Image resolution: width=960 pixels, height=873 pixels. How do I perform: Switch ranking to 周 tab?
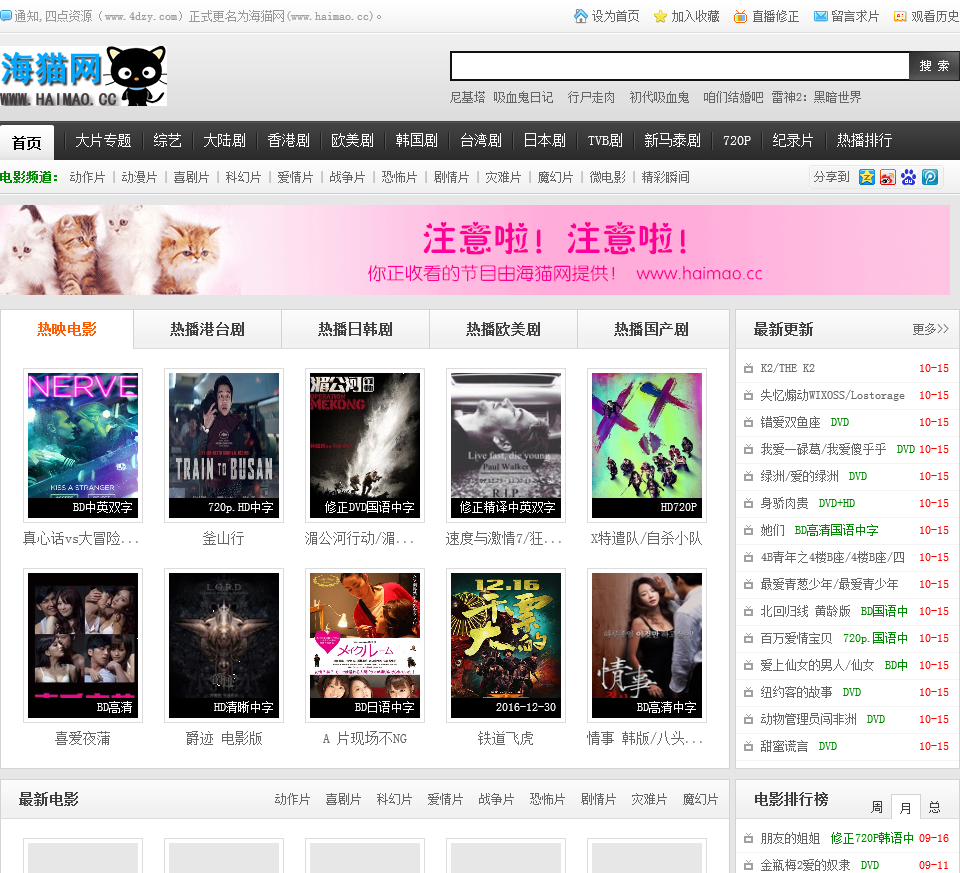tap(877, 807)
